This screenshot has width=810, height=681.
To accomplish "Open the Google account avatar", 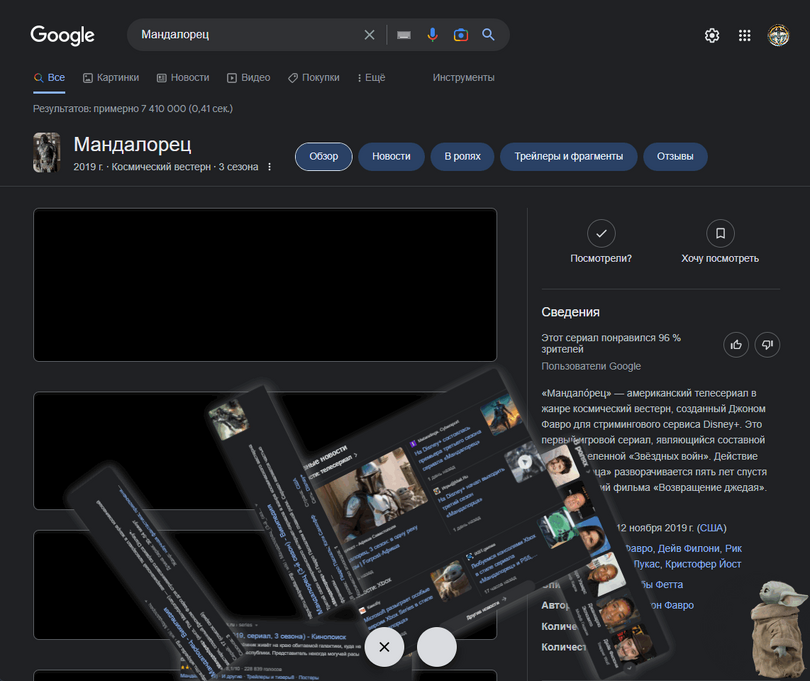I will coord(778,35).
